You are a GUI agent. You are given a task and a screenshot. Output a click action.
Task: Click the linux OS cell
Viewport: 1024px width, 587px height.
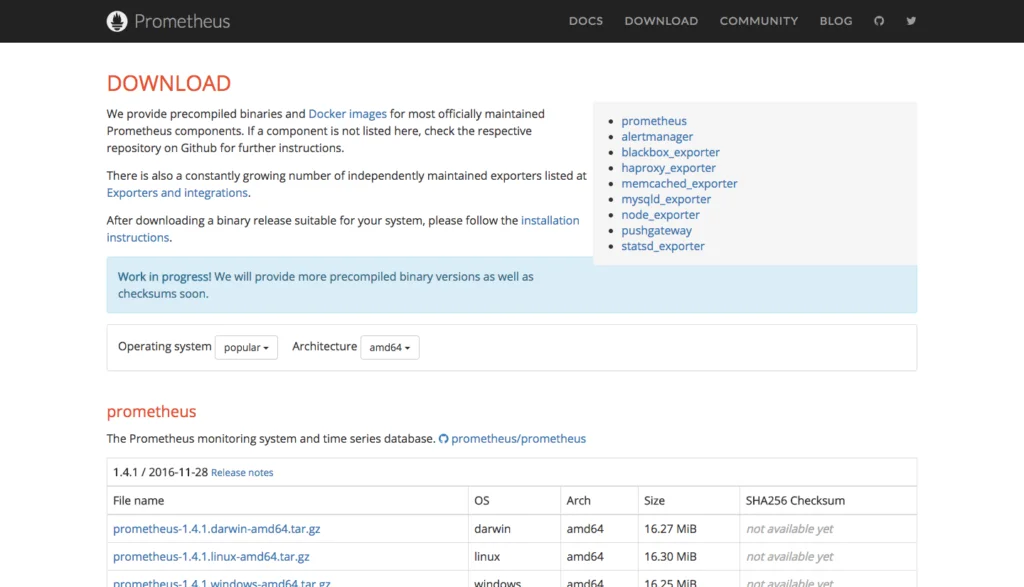[x=487, y=557]
